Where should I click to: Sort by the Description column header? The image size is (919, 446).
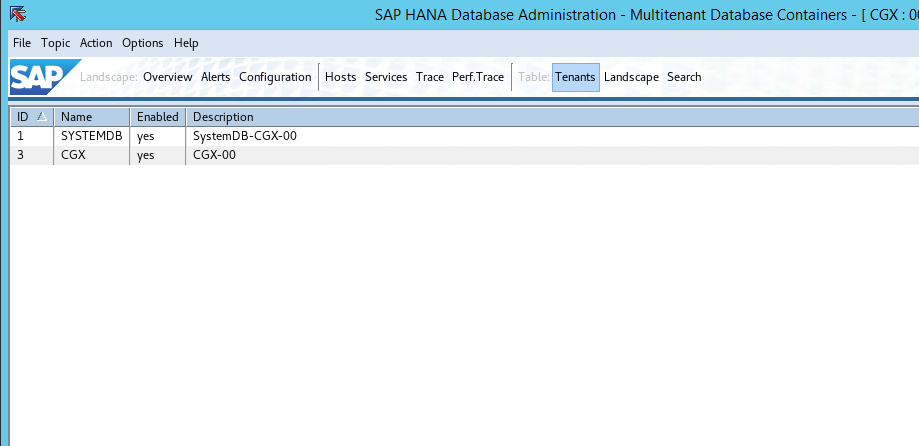coord(553,117)
